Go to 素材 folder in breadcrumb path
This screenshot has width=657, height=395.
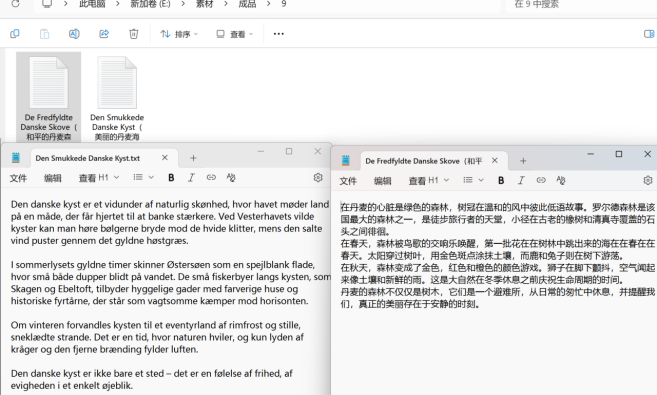[x=204, y=4]
